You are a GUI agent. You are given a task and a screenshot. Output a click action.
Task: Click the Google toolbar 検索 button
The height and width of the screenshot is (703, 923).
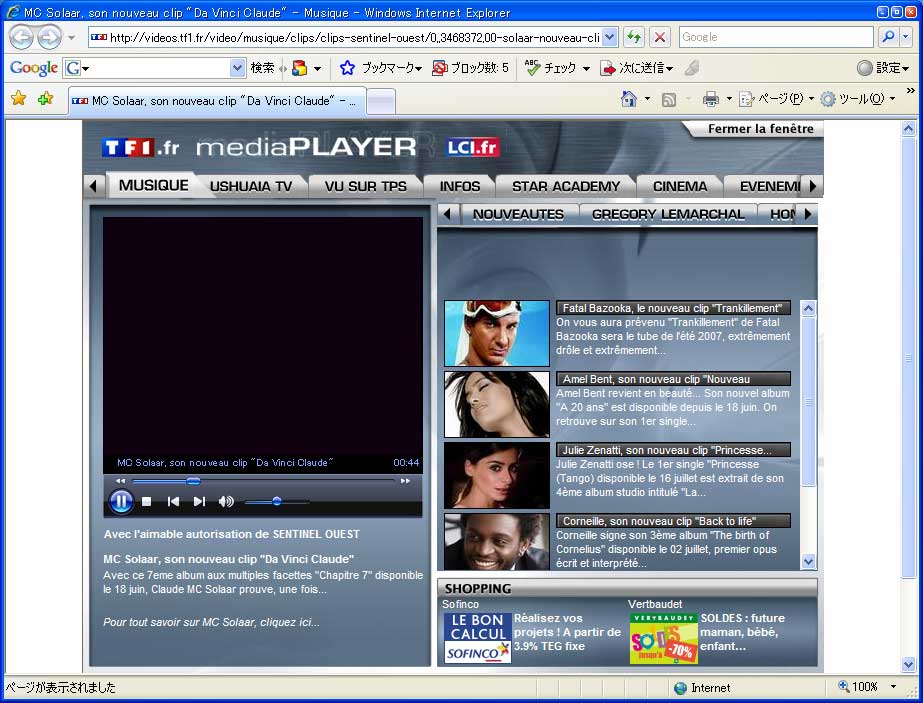262,68
